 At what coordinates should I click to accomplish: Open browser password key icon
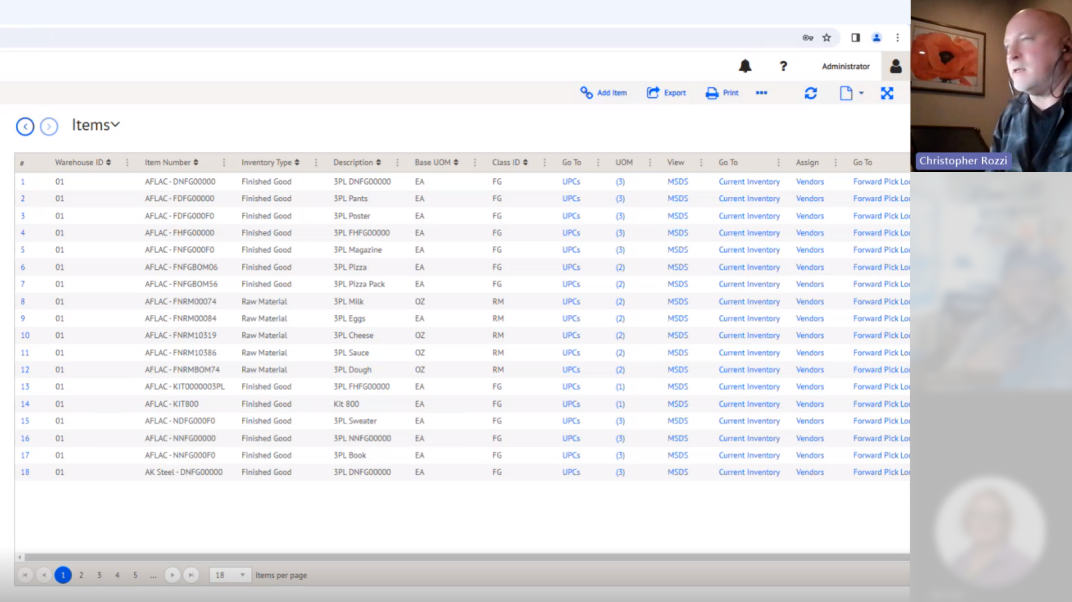tap(807, 38)
